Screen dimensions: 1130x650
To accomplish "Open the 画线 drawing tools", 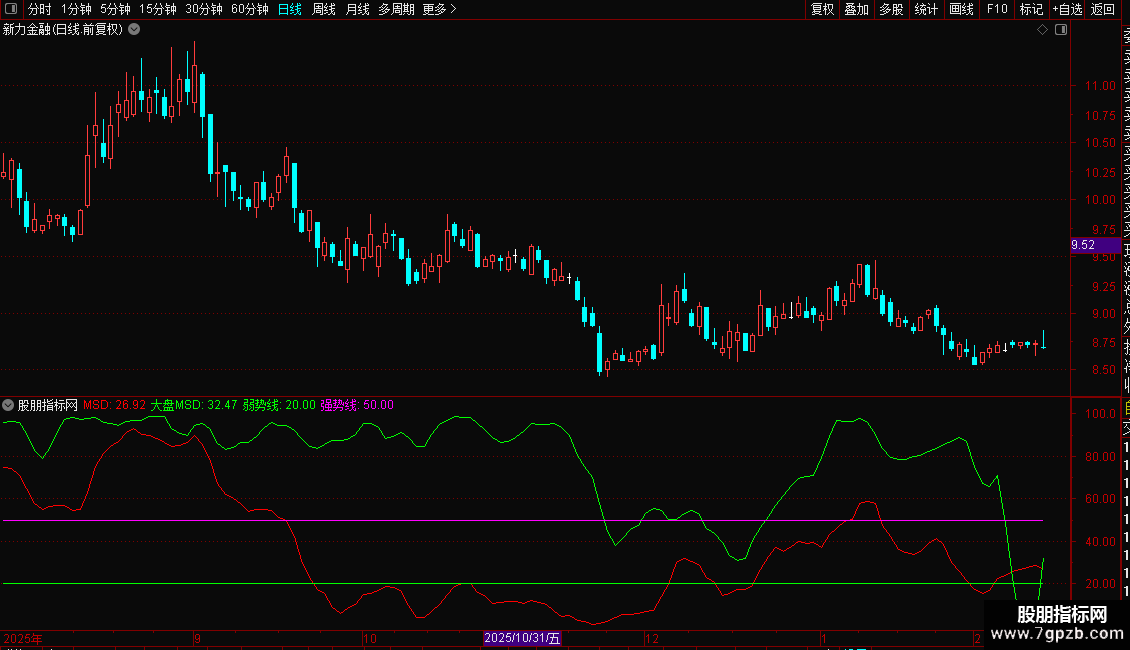I will 961,9.
